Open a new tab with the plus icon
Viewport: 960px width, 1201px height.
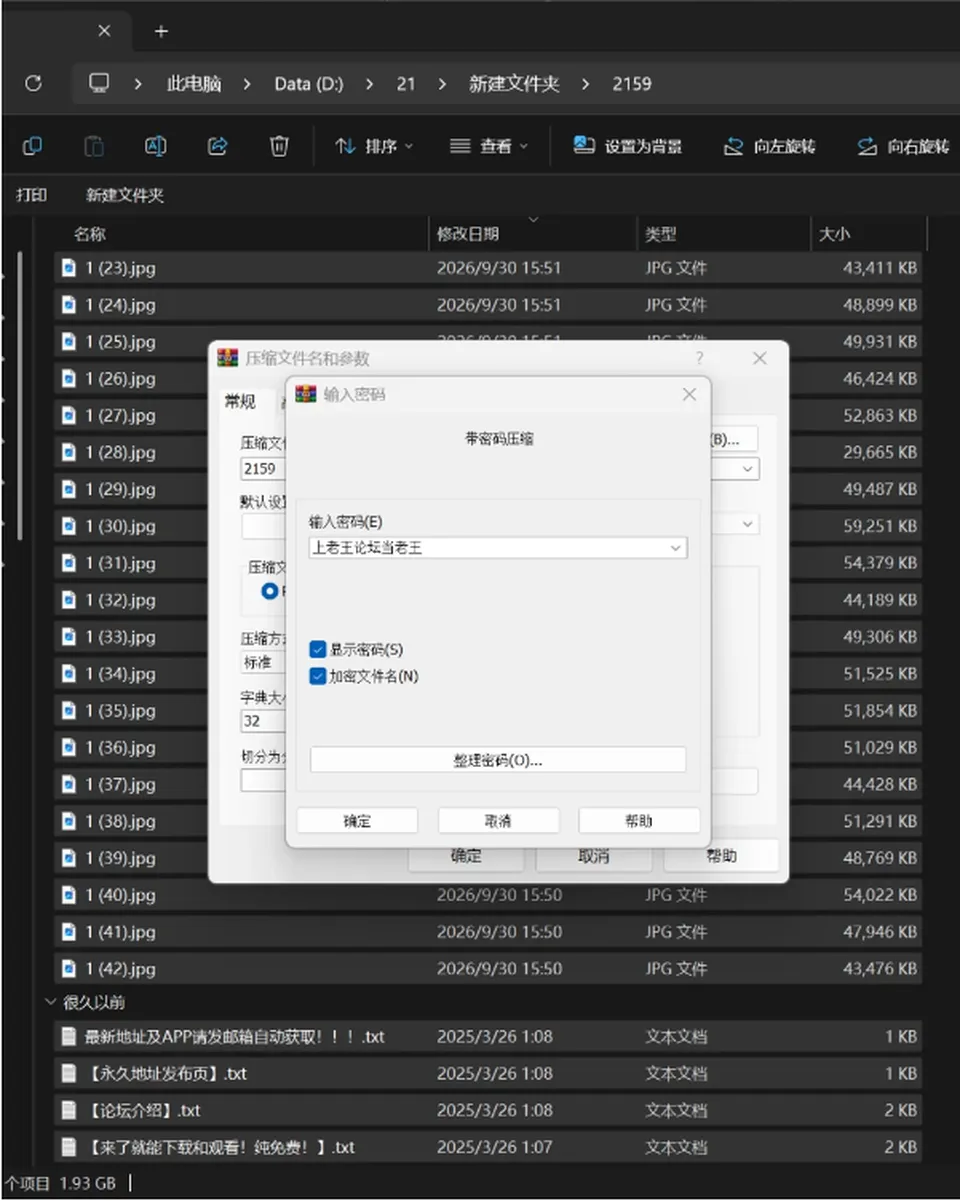(x=161, y=31)
